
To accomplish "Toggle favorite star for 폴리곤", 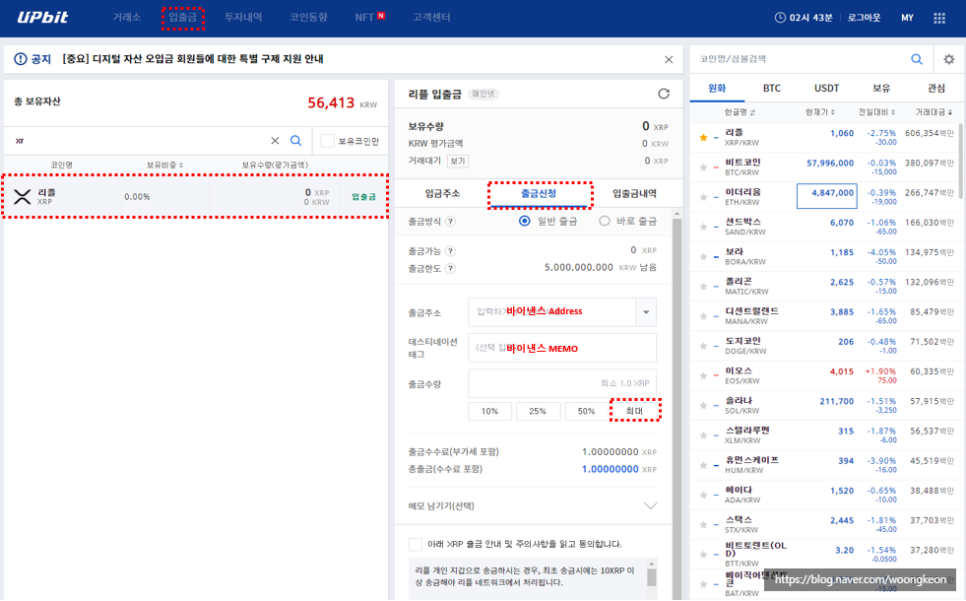I will click(703, 286).
